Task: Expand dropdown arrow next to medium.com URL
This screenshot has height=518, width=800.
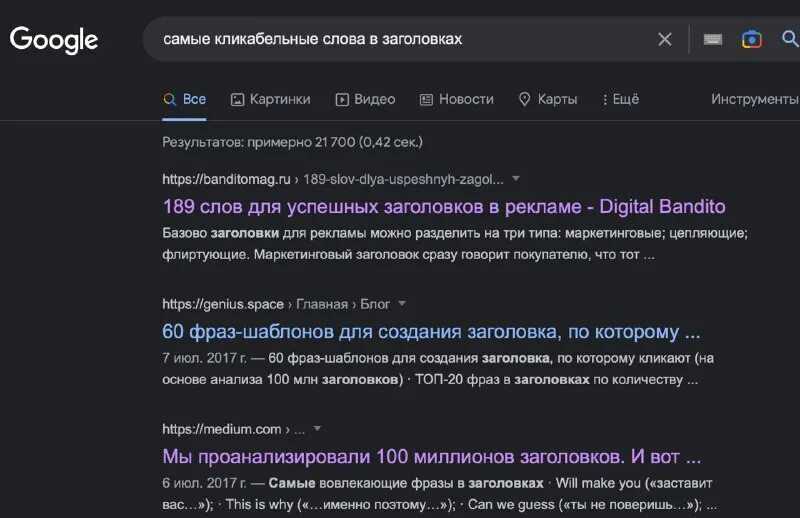Action: click(317, 429)
